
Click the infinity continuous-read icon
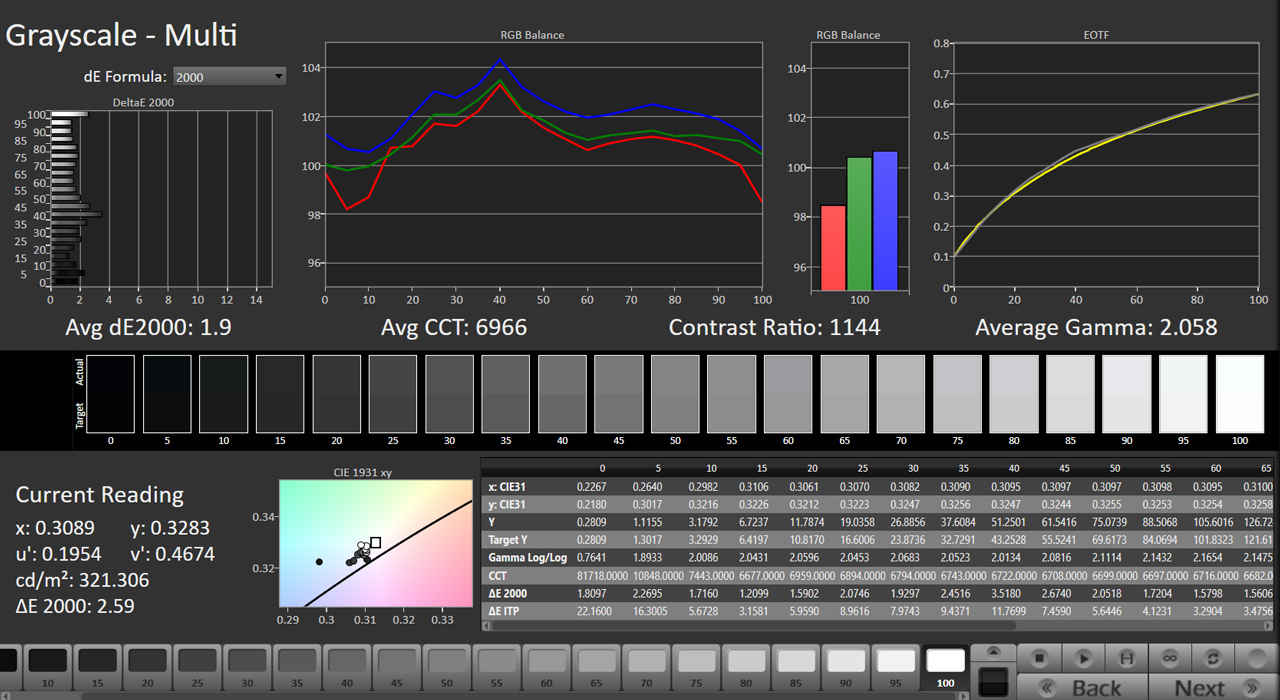1171,659
